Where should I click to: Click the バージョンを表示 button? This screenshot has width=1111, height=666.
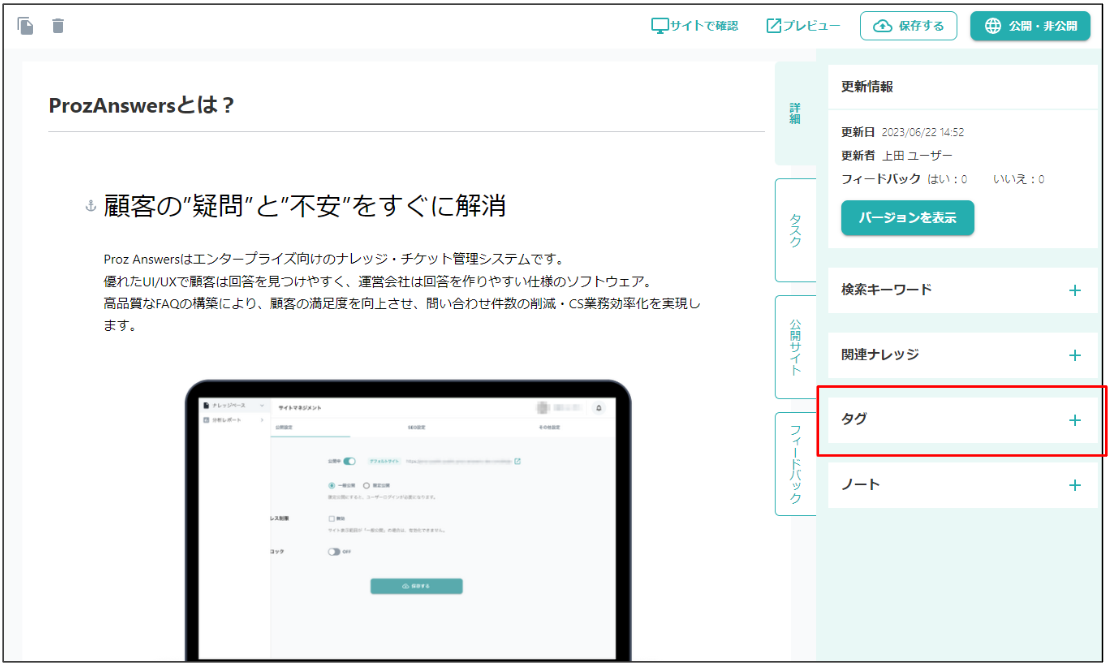908,218
